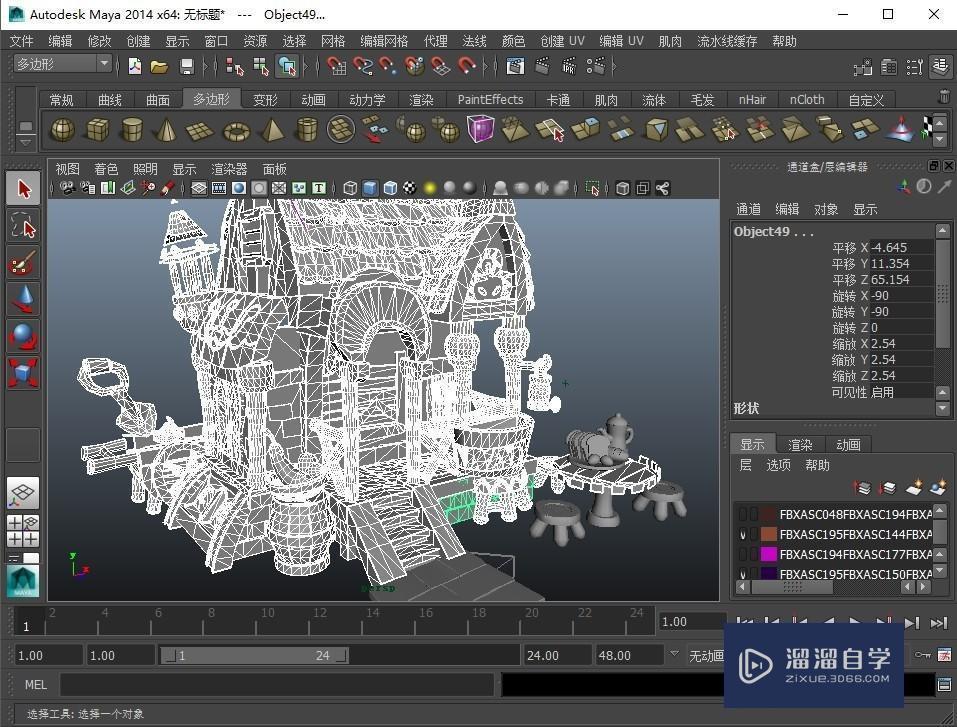Screen dimensions: 957x727
Task: Click the Open Scene folder icon
Action: (x=159, y=66)
